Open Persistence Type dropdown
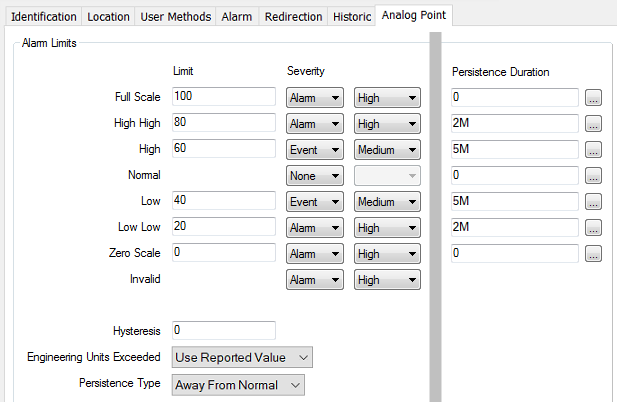This screenshot has height=402, width=617. tap(238, 385)
